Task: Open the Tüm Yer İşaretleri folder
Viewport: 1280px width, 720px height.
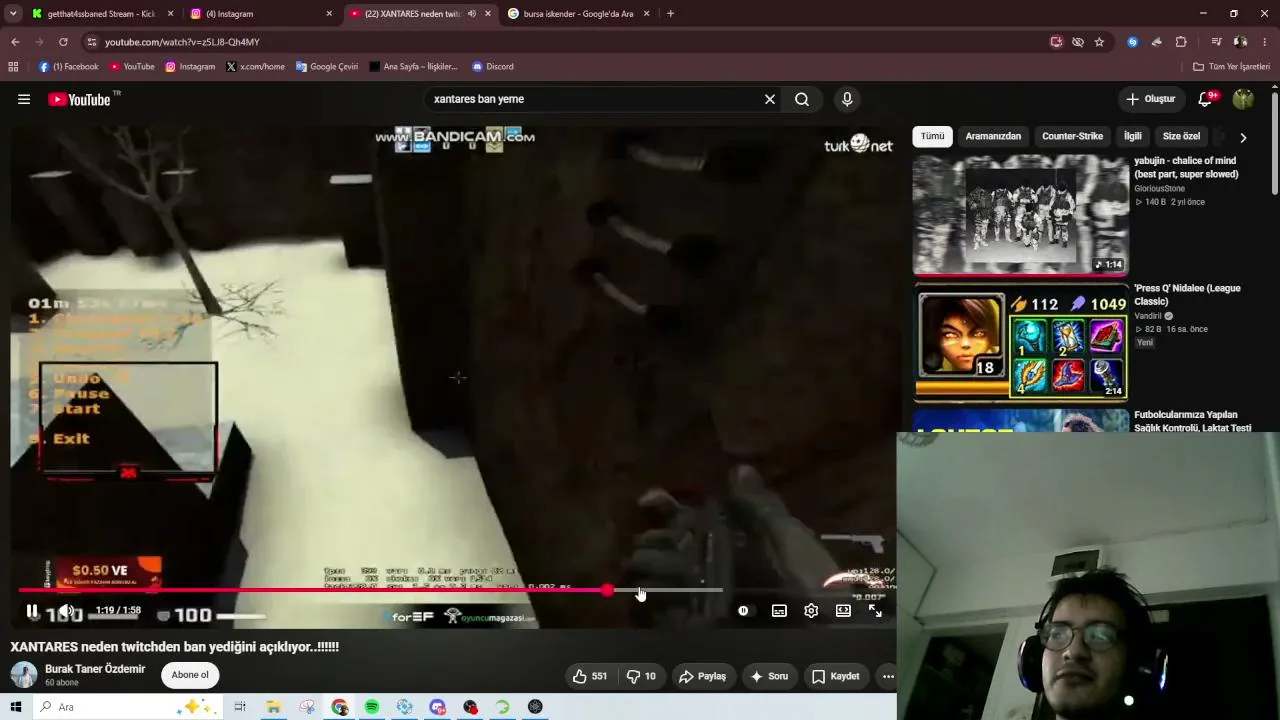Action: point(1232,67)
